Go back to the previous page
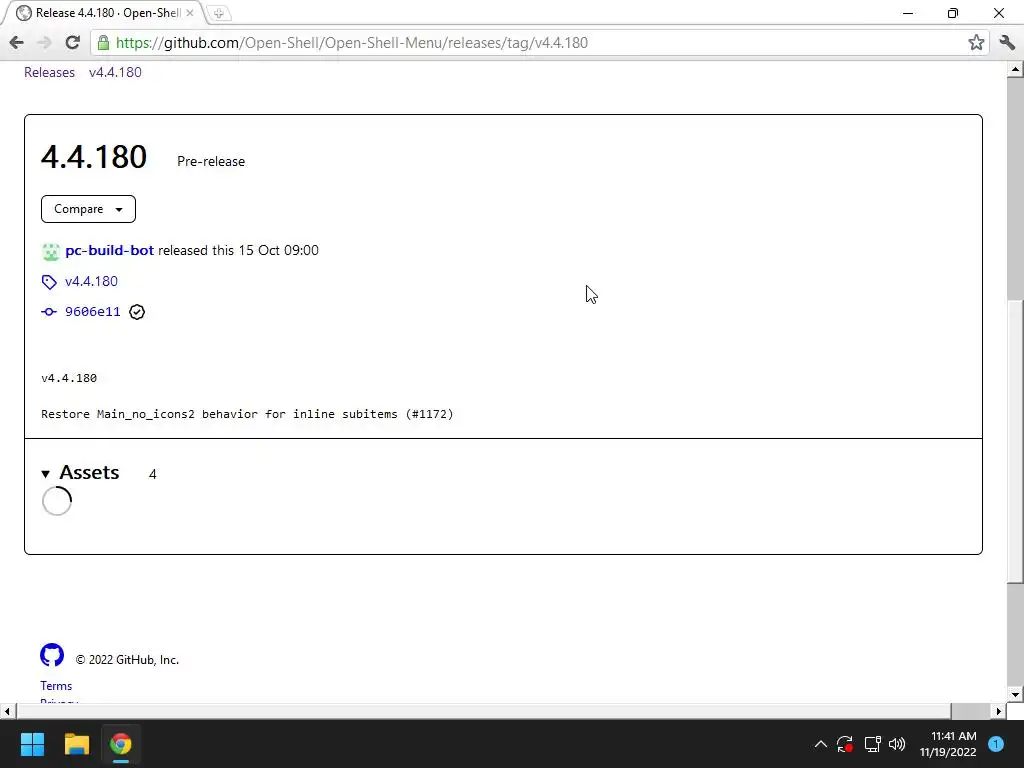 point(16,43)
